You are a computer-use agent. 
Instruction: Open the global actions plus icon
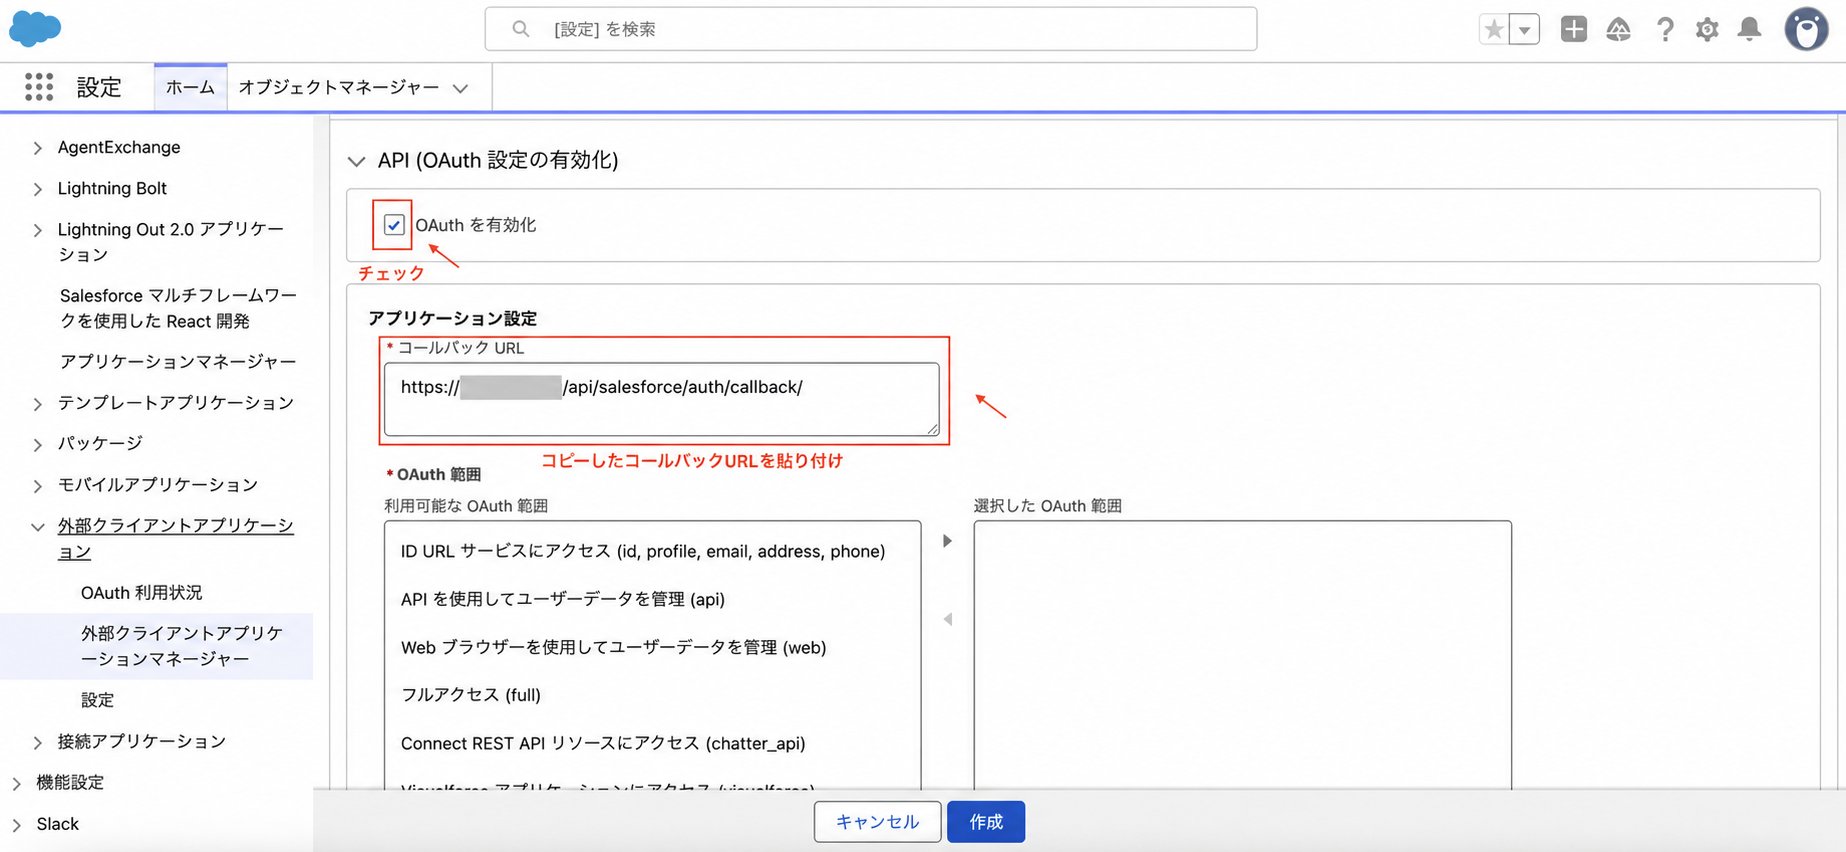tap(1574, 29)
